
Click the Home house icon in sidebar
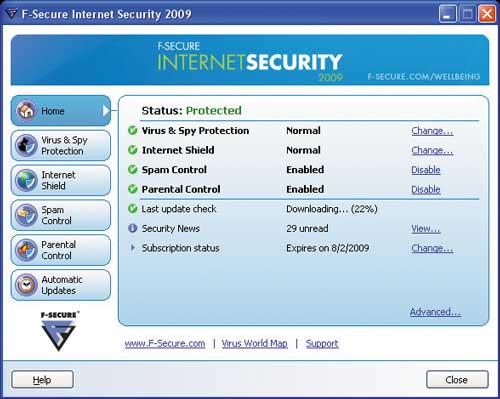click(x=27, y=110)
